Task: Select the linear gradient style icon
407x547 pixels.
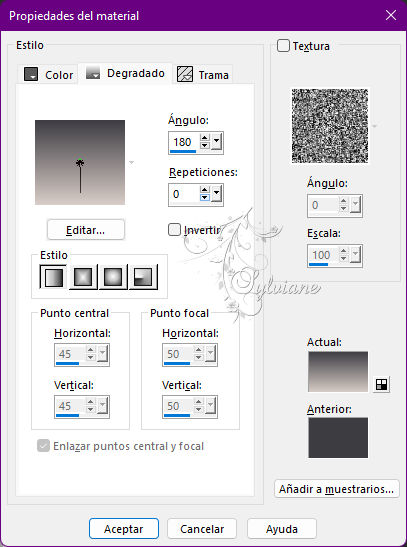Action: (53, 277)
